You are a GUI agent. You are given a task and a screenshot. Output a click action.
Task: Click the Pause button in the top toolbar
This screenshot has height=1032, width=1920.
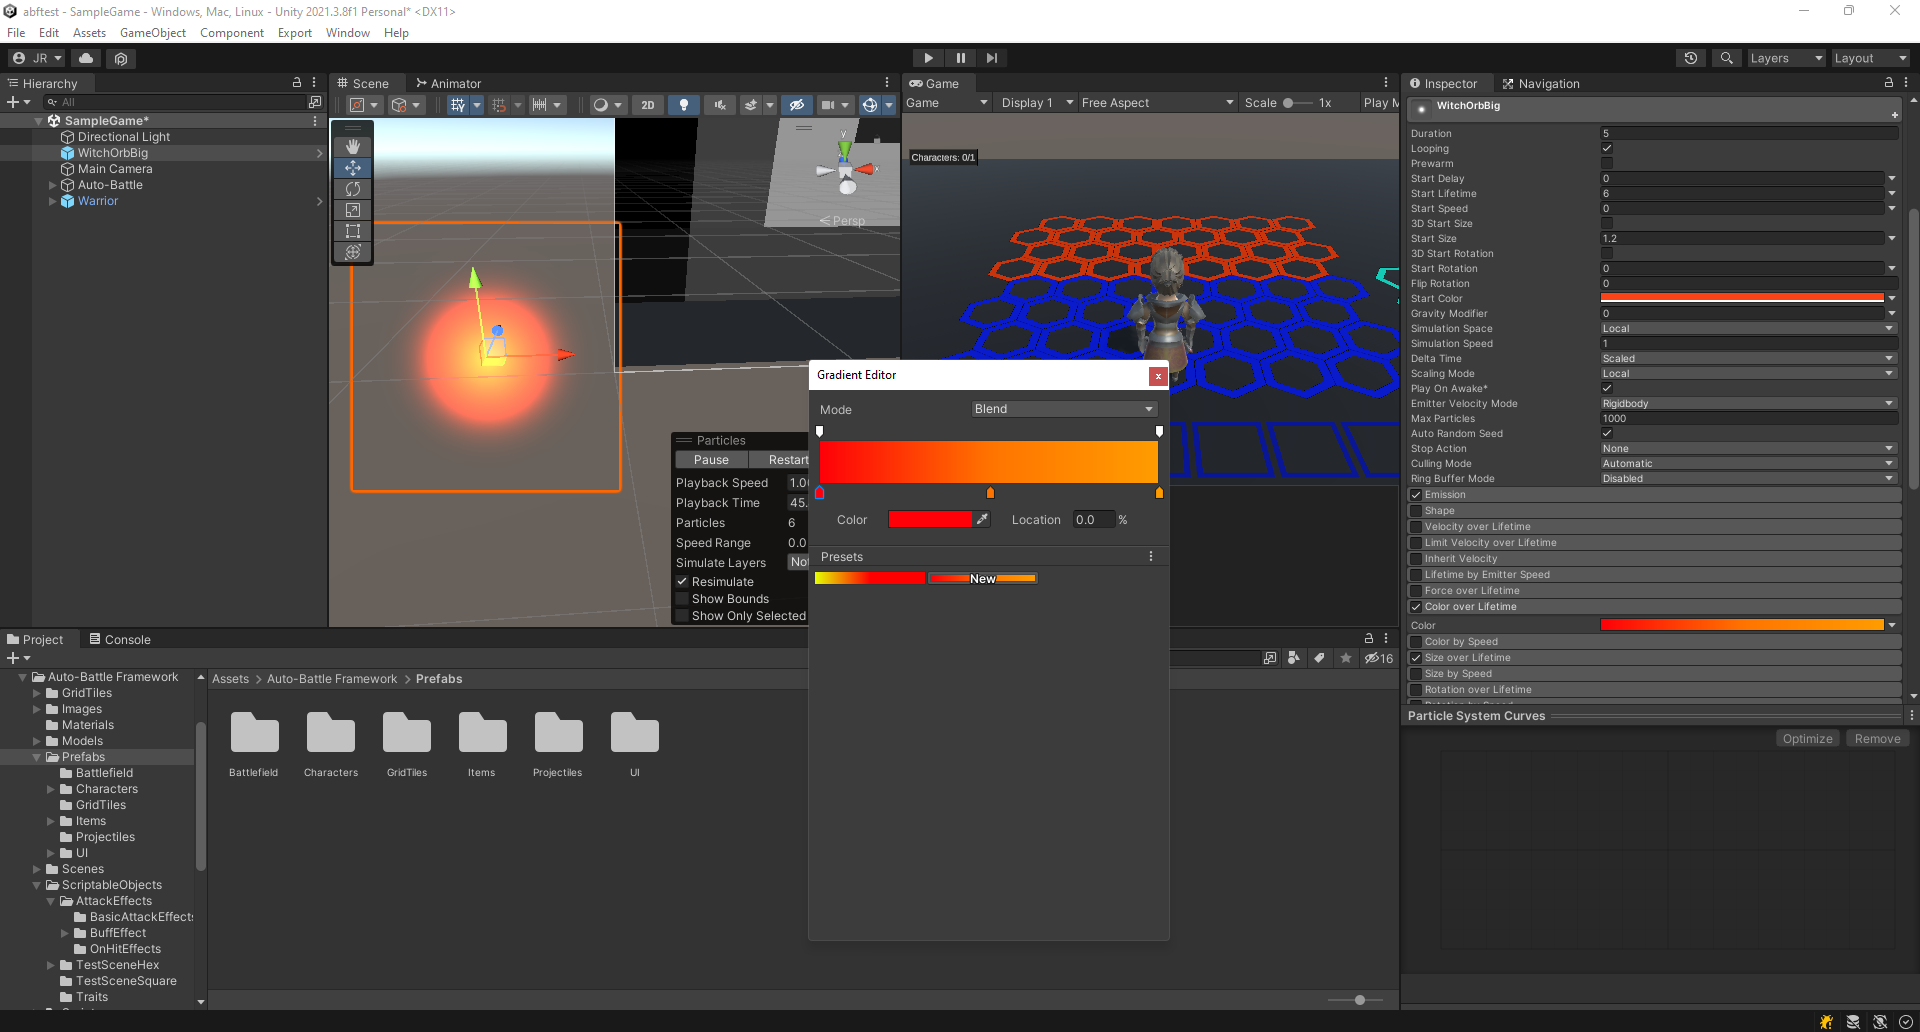[x=960, y=58]
